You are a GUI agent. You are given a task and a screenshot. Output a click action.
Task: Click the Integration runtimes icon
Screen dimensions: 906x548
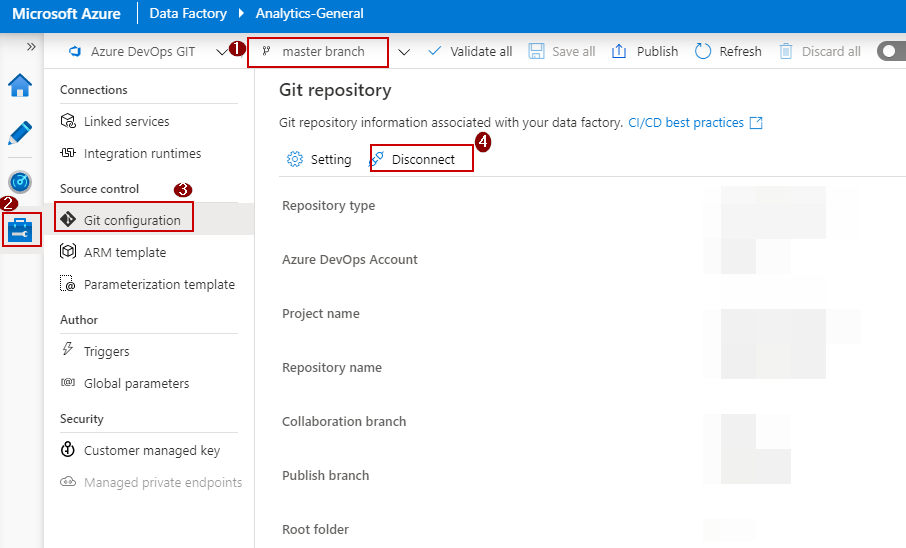pyautogui.click(x=68, y=153)
